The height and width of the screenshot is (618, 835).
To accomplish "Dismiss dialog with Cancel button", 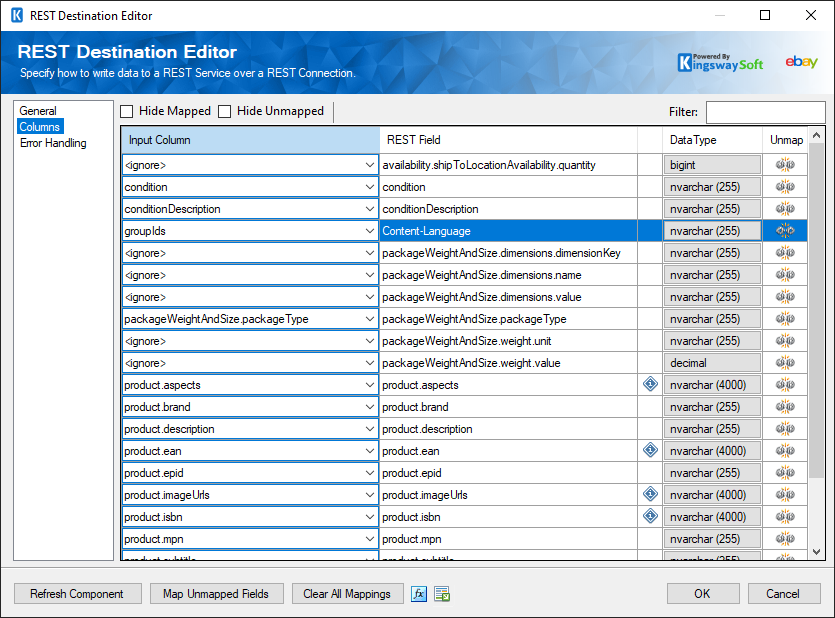I will coord(783,594).
